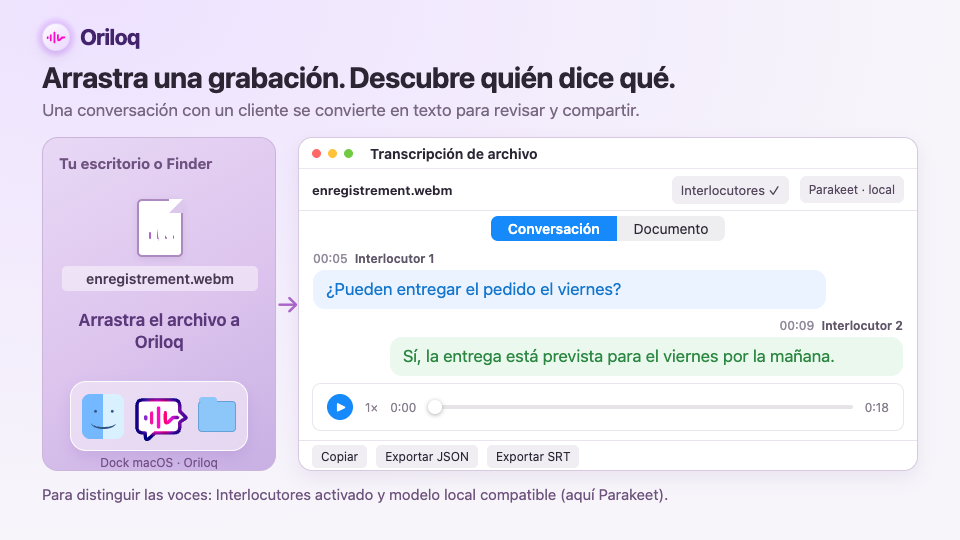Minimize the window with the yellow button

coord(332,154)
